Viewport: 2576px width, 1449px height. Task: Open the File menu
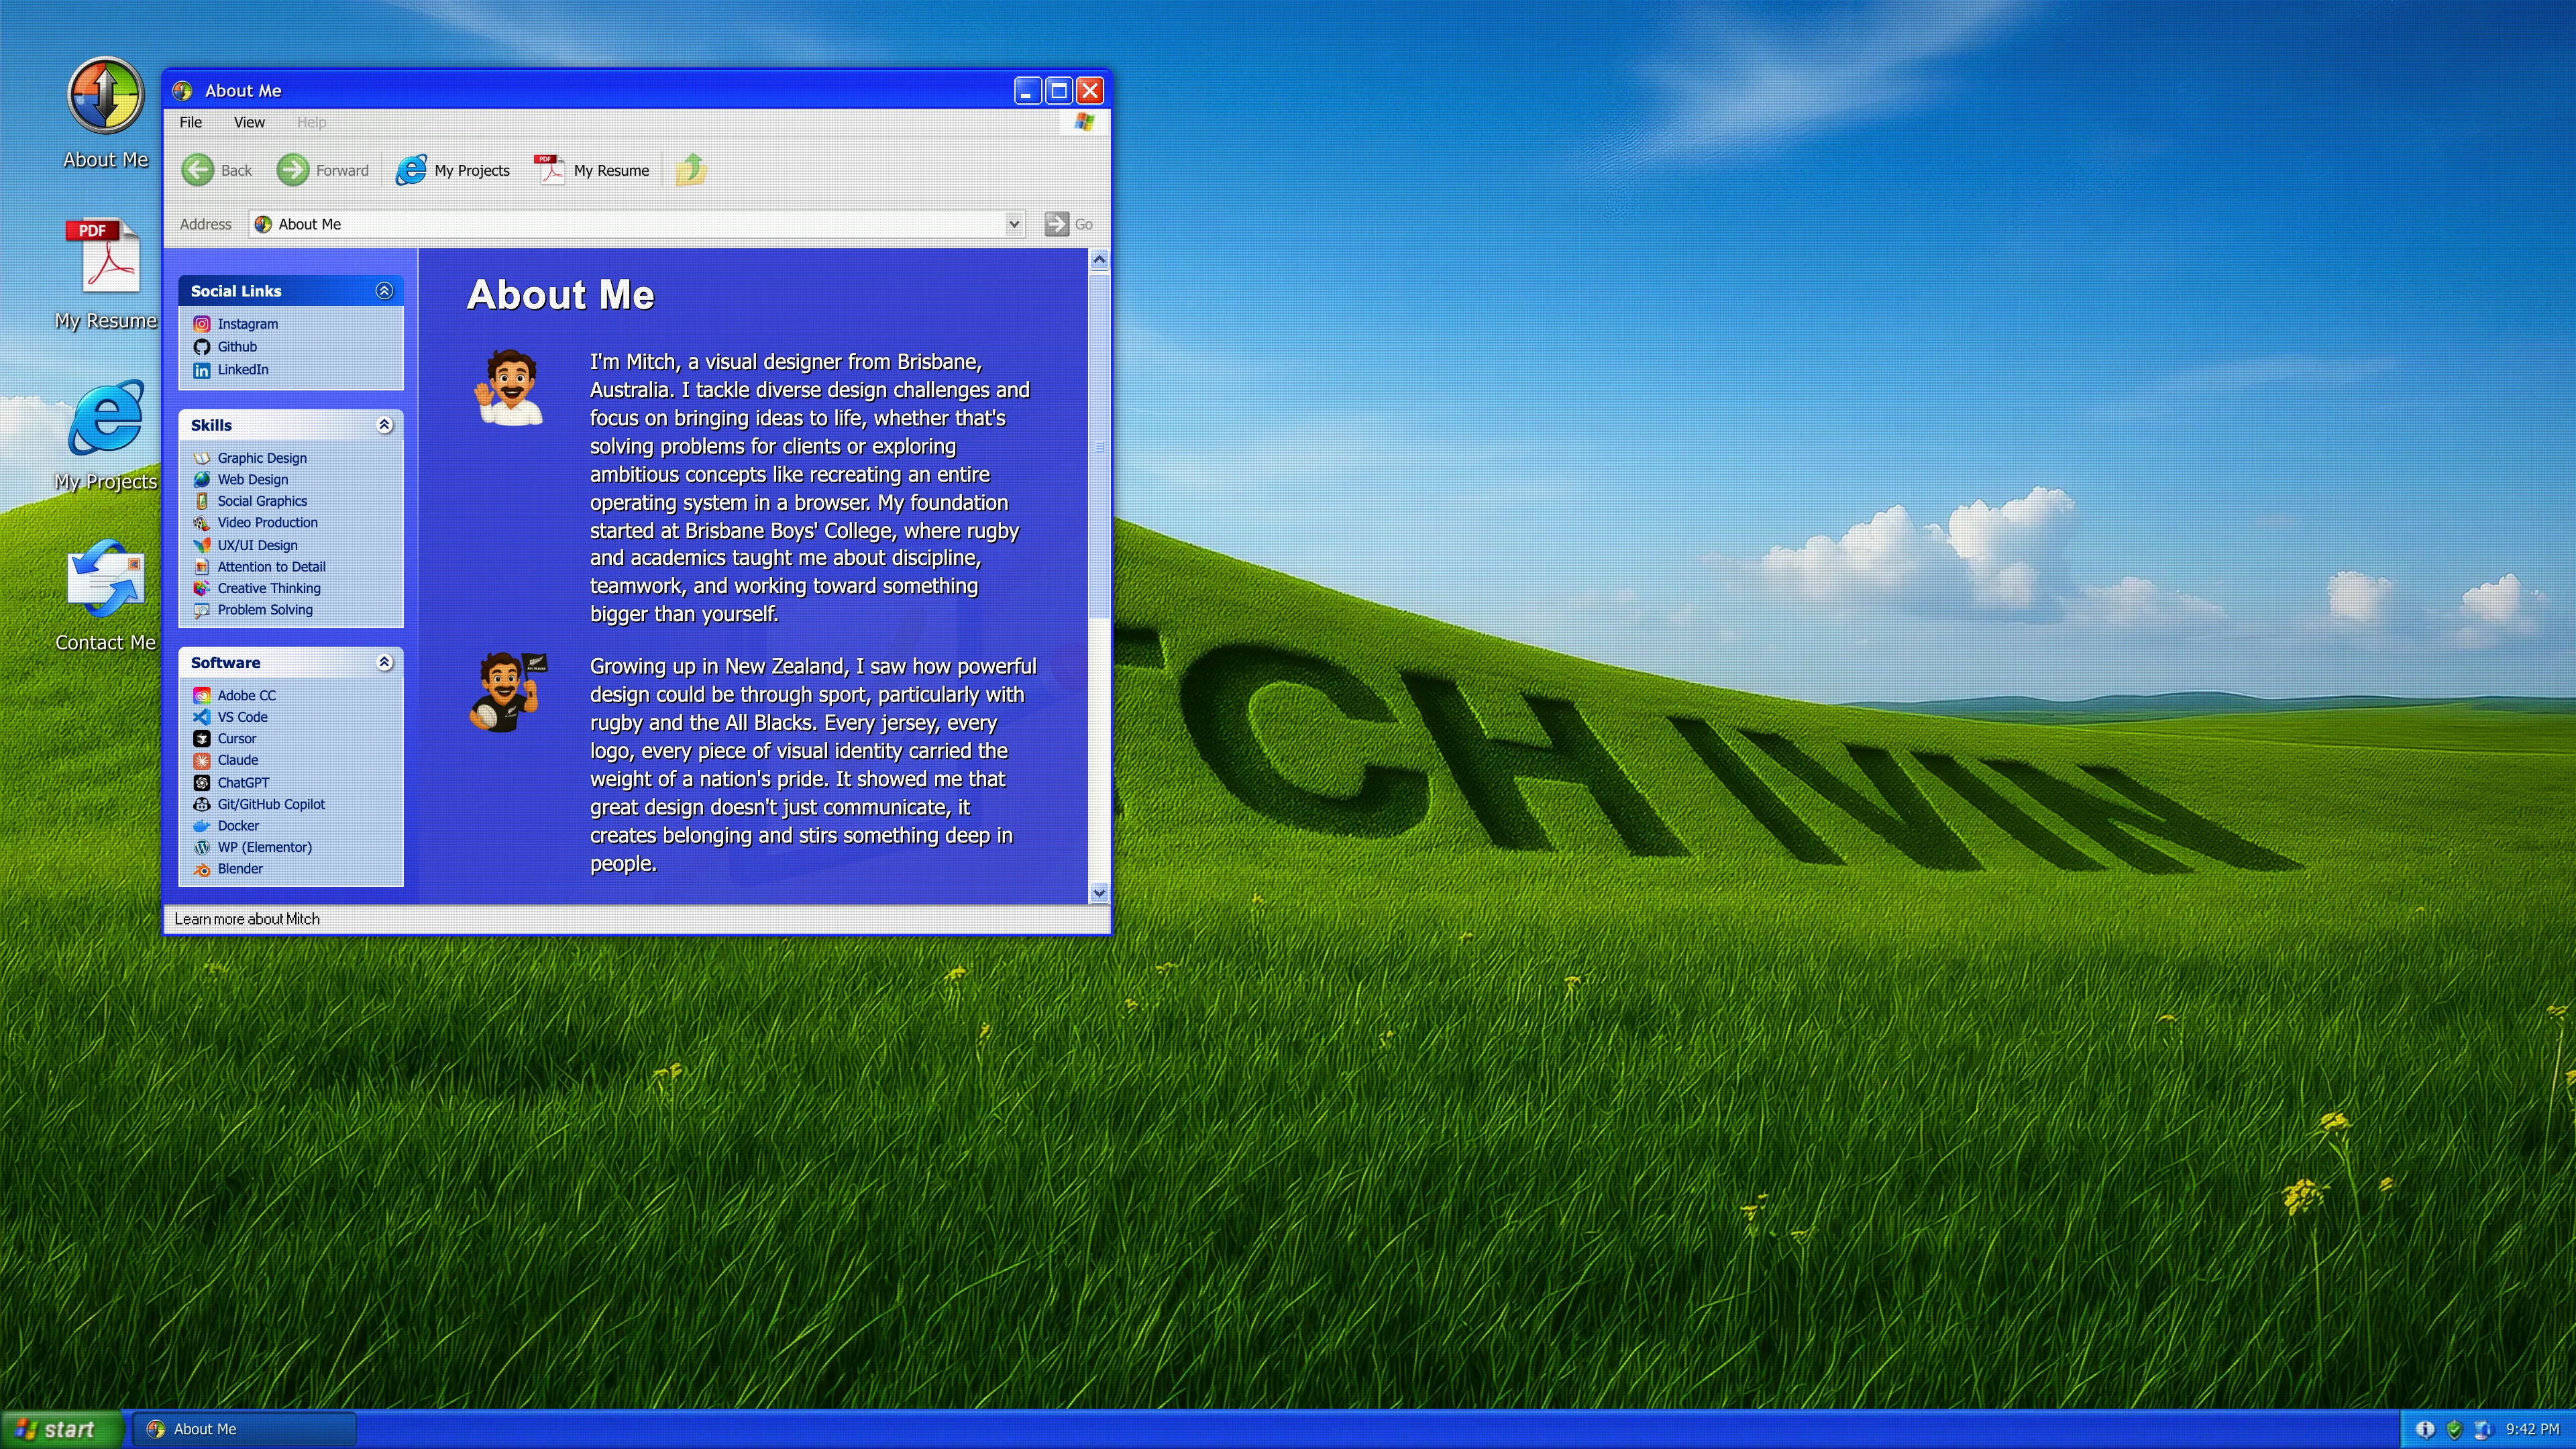[x=190, y=122]
